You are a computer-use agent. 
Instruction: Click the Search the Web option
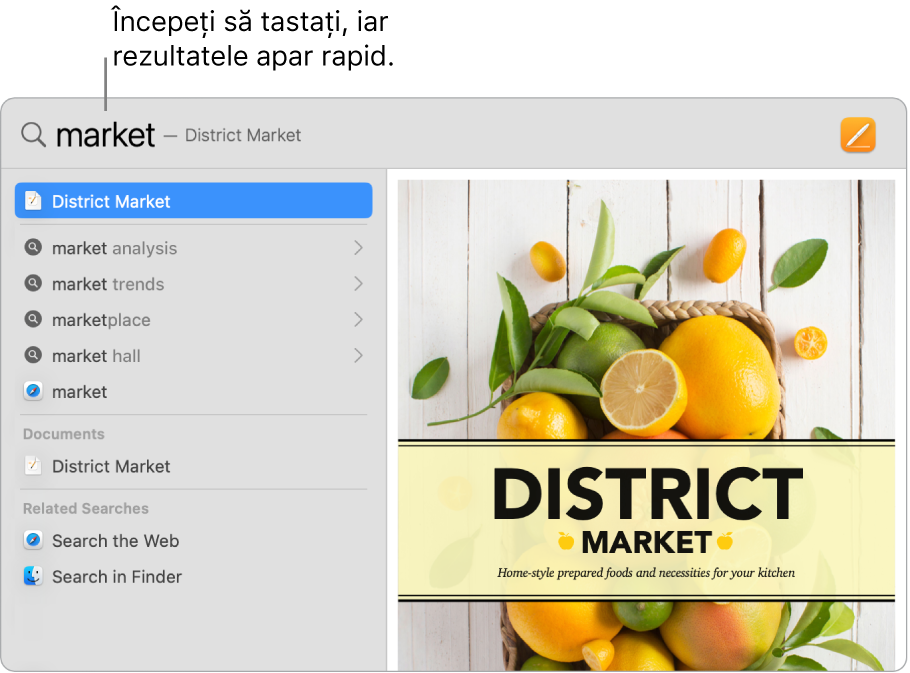pos(114,540)
